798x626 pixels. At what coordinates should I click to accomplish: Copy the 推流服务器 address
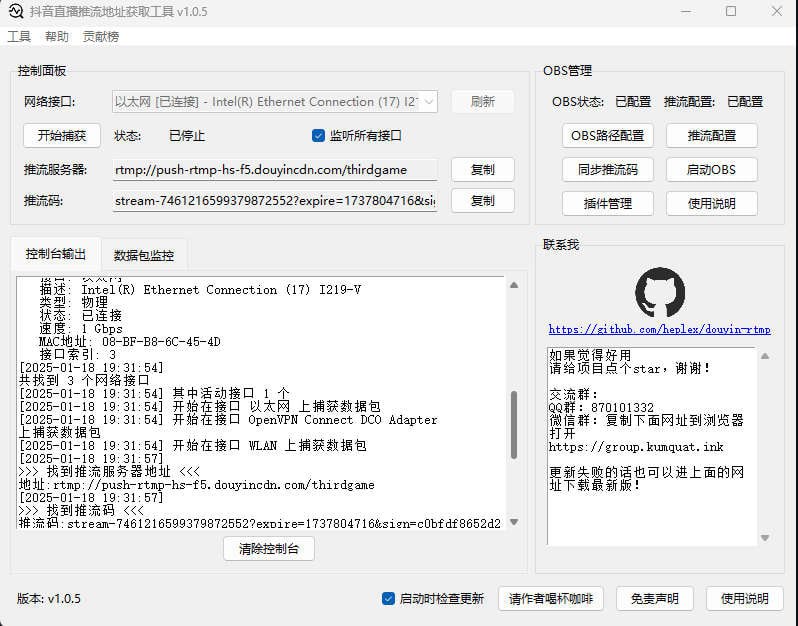tap(482, 170)
